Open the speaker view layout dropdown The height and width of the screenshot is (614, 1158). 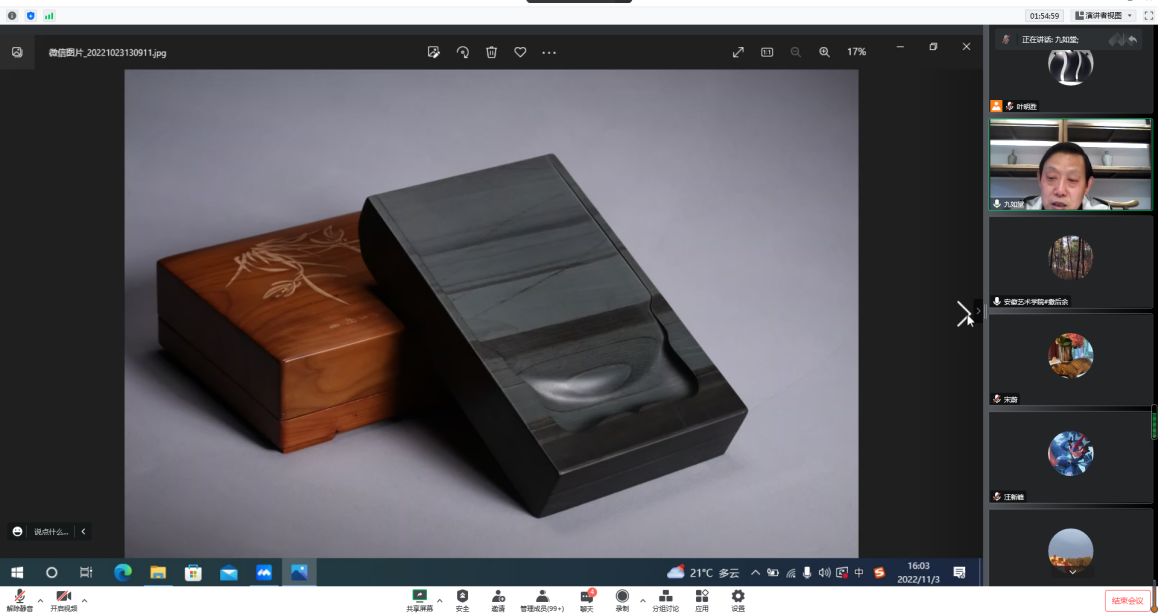[x=1104, y=16]
